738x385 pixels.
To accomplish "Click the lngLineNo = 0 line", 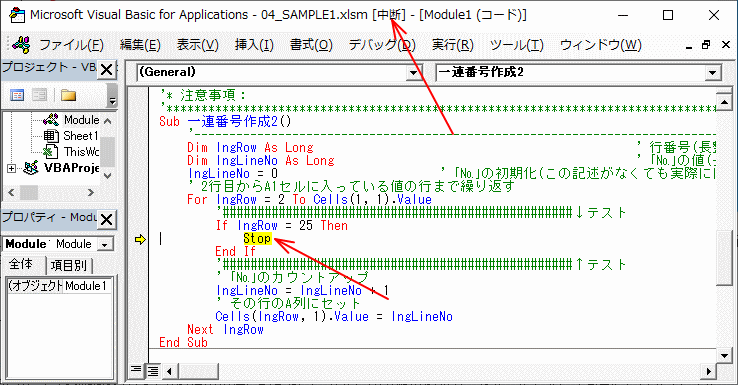I will pos(233,174).
